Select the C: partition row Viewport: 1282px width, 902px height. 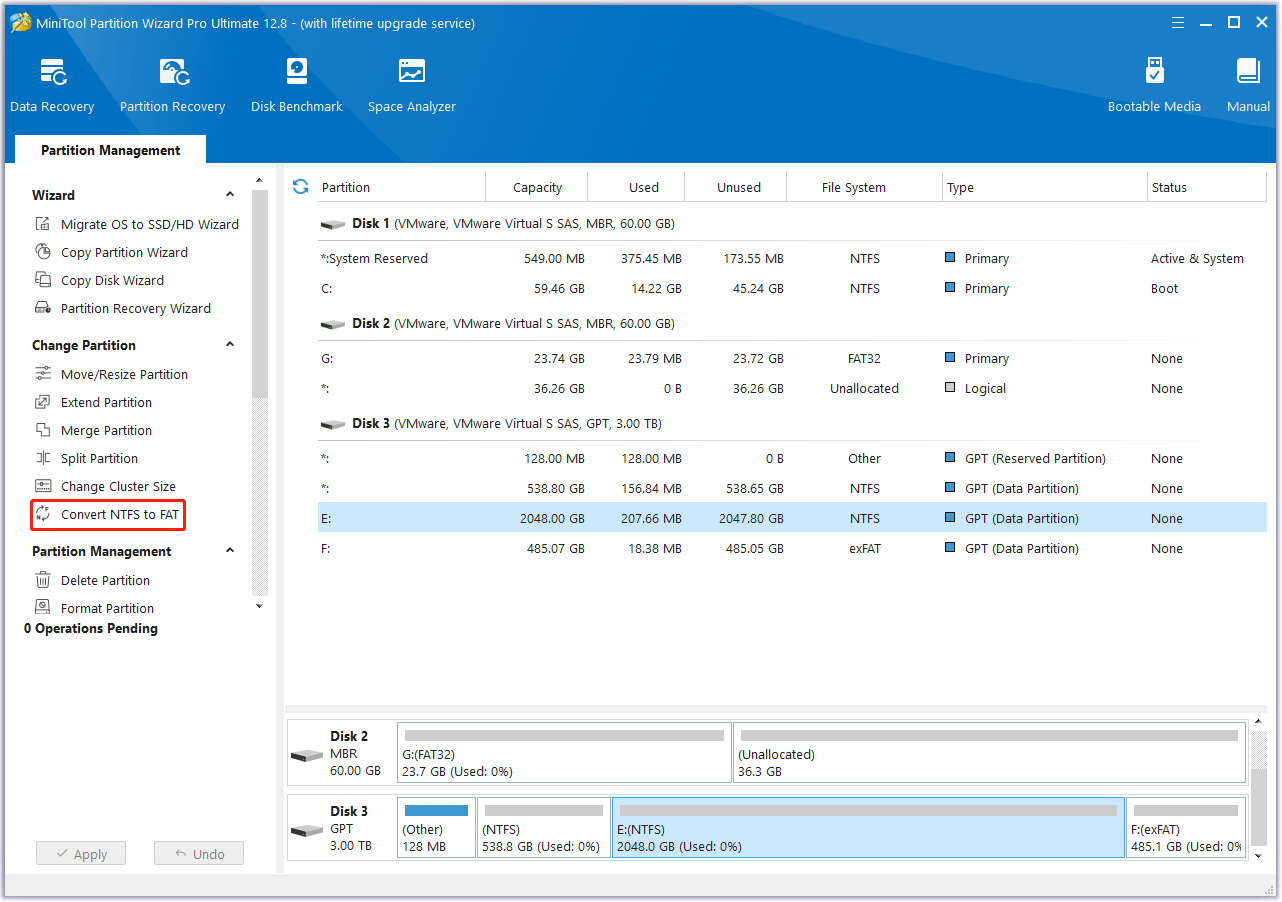point(792,288)
